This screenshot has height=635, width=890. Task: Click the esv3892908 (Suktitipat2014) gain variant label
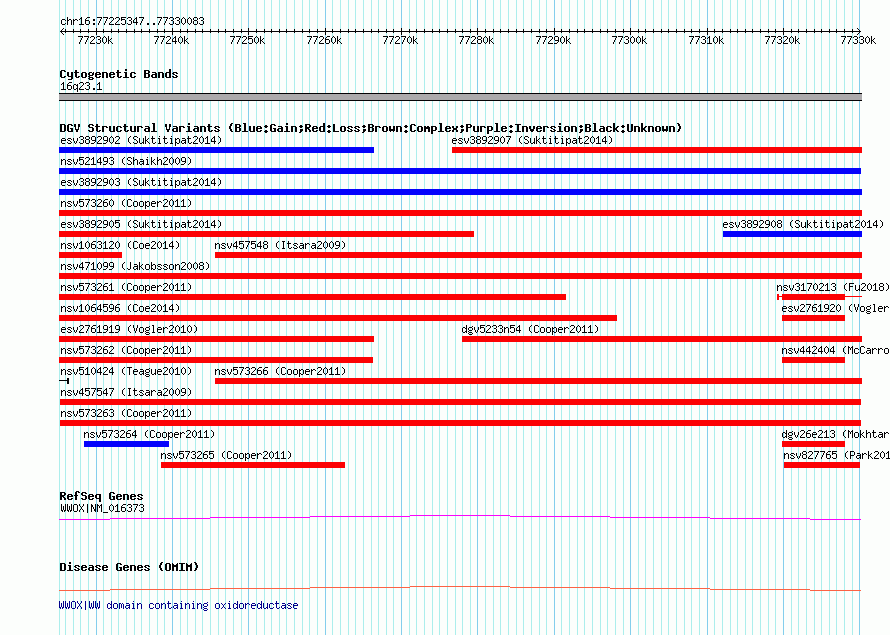(803, 224)
